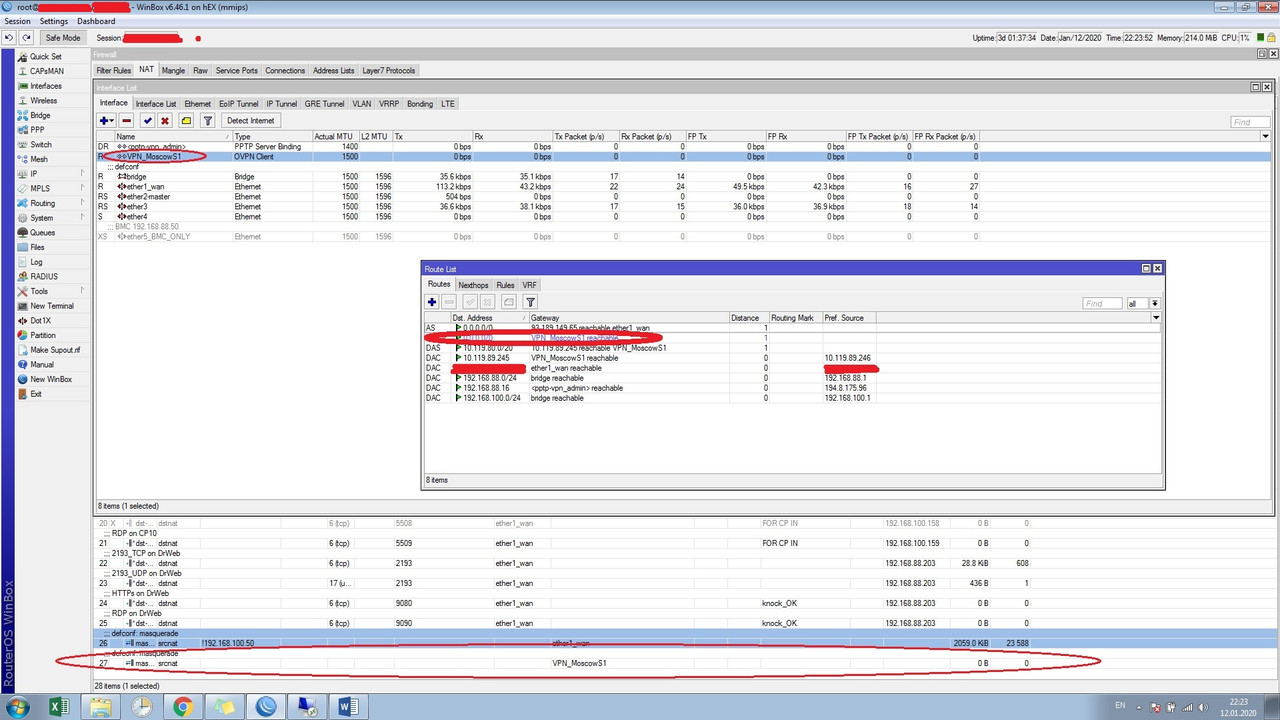This screenshot has height=720, width=1280.
Task: Switch to VRF tab in Route List
Action: pos(529,285)
